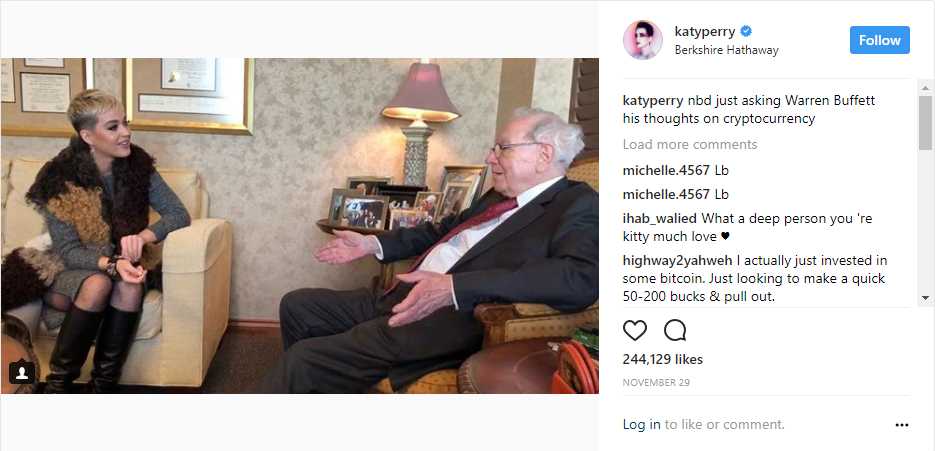Follow the katyperry account
Viewport: 935px width, 451px height.
[x=880, y=40]
